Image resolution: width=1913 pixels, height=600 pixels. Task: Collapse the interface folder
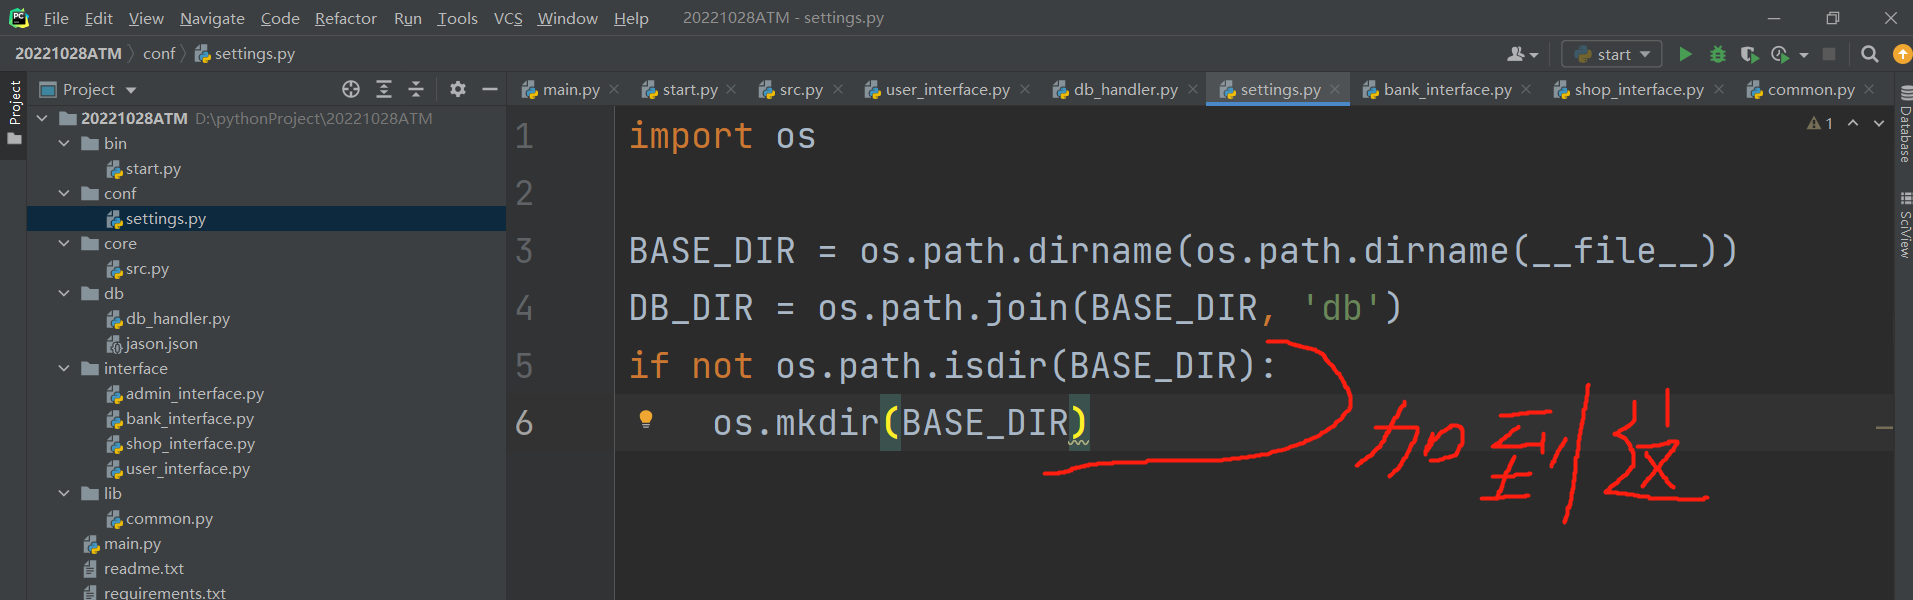[x=64, y=368]
